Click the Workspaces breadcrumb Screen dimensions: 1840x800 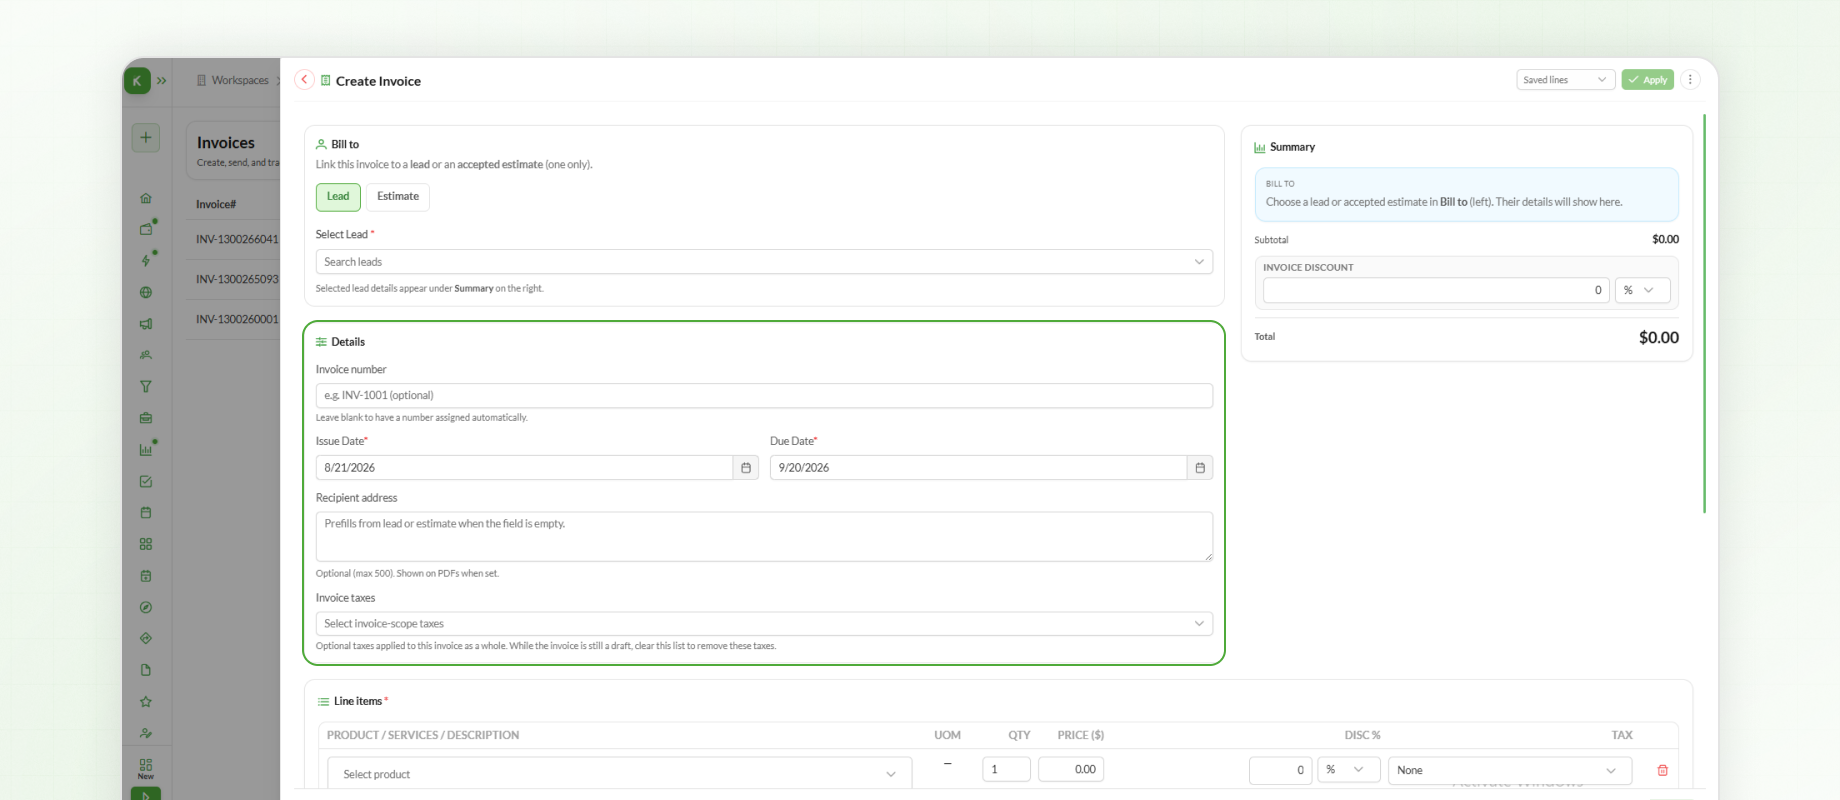coord(240,81)
